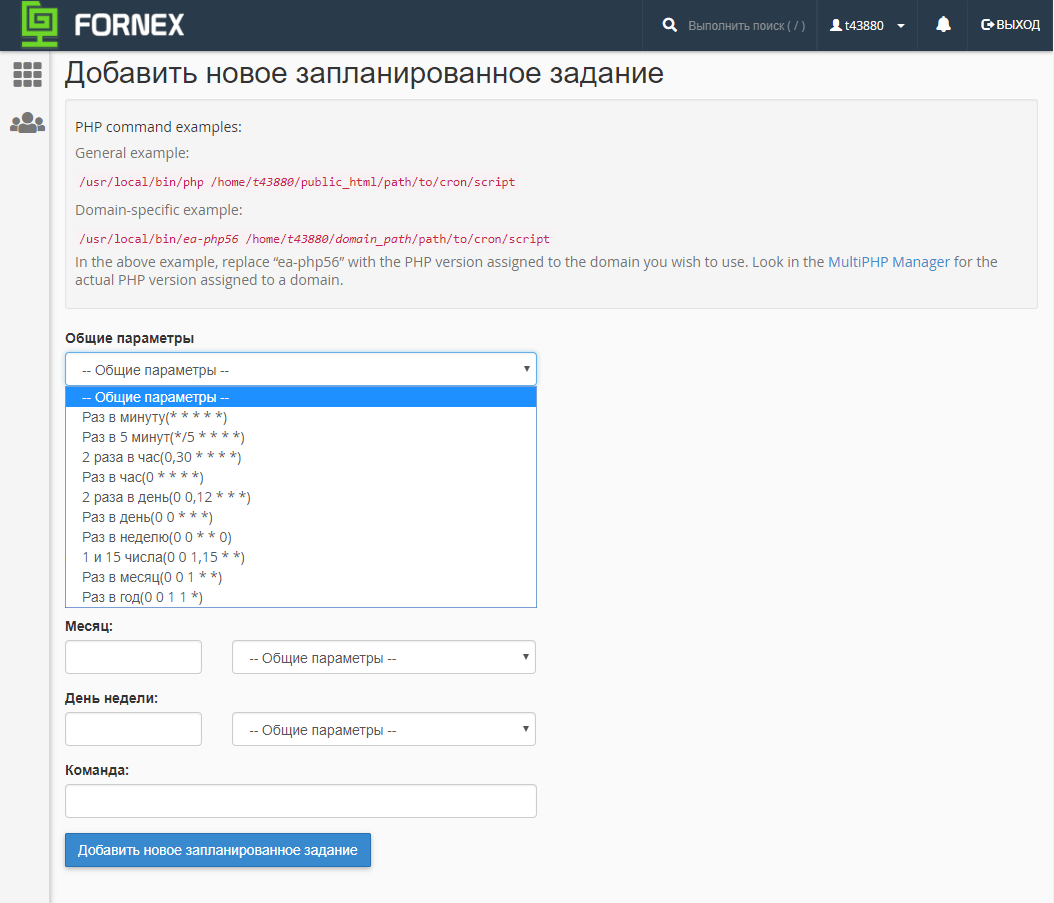Select 'Раз в минуту' option
The width and height of the screenshot is (1054, 903).
click(155, 417)
